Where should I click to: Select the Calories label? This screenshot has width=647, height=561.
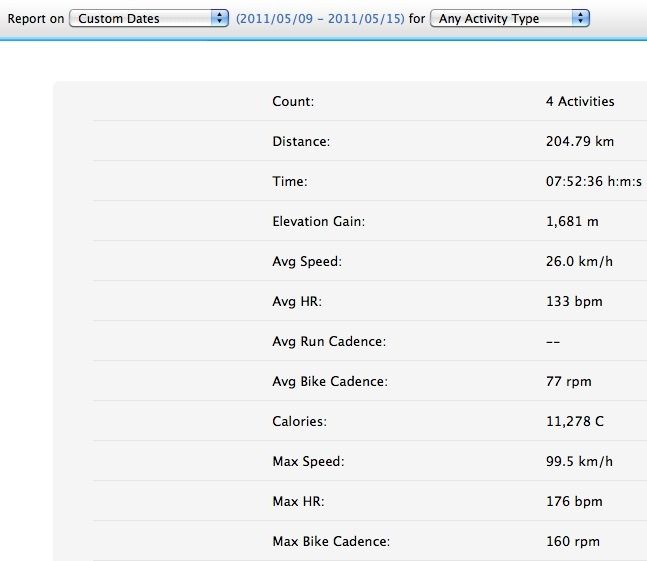click(x=300, y=422)
